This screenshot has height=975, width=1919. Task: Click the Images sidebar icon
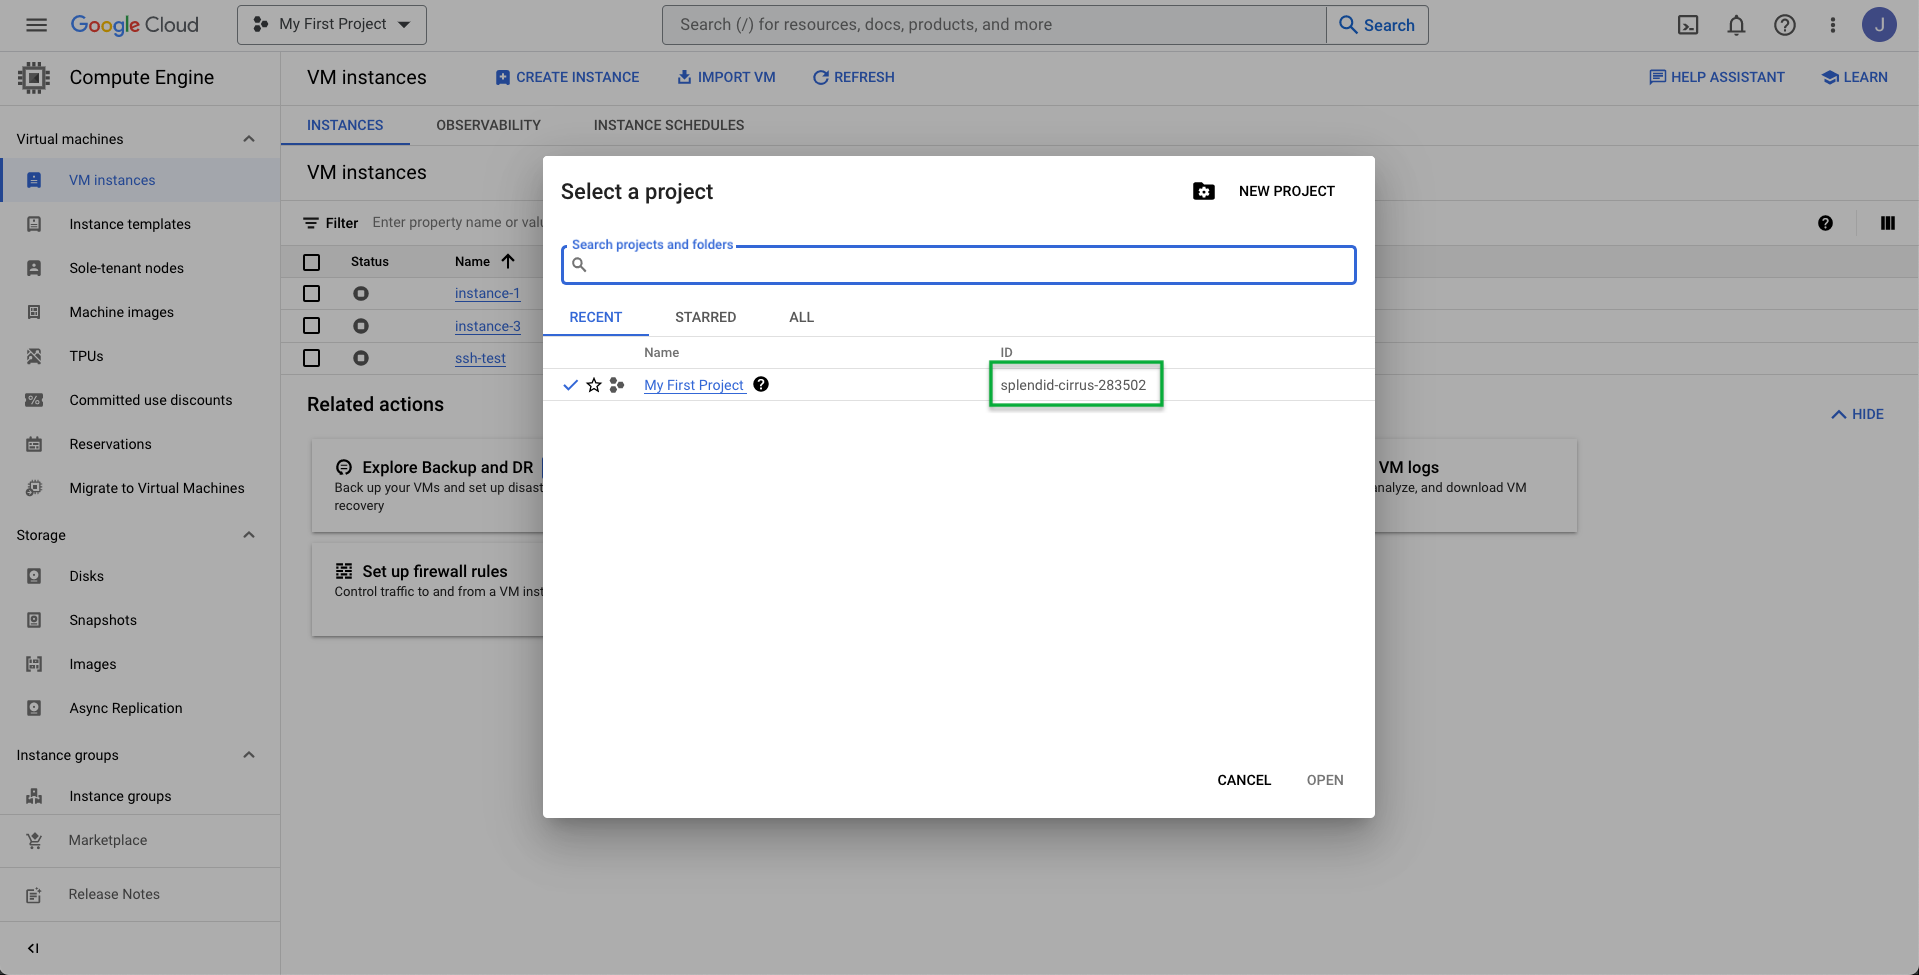(x=34, y=664)
